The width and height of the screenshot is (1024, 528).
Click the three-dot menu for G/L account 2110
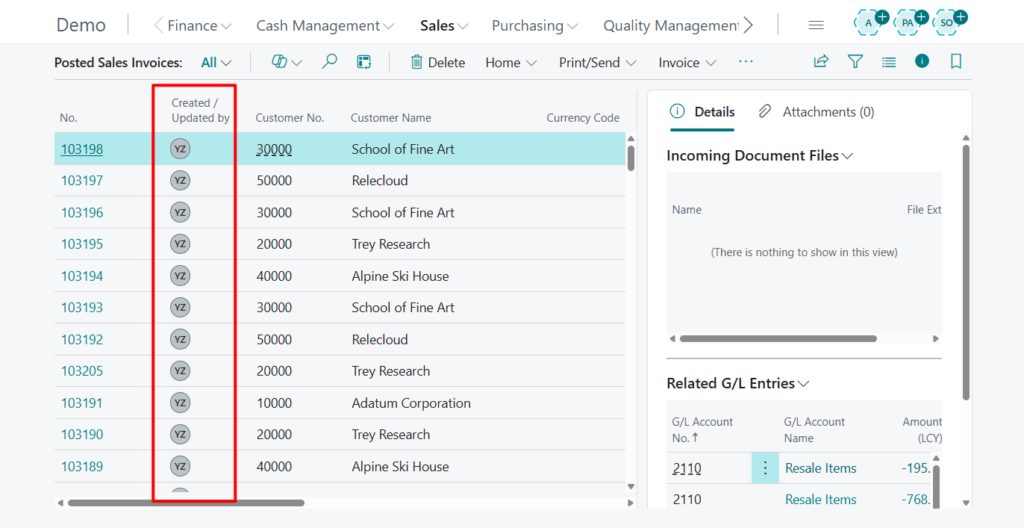click(x=765, y=468)
